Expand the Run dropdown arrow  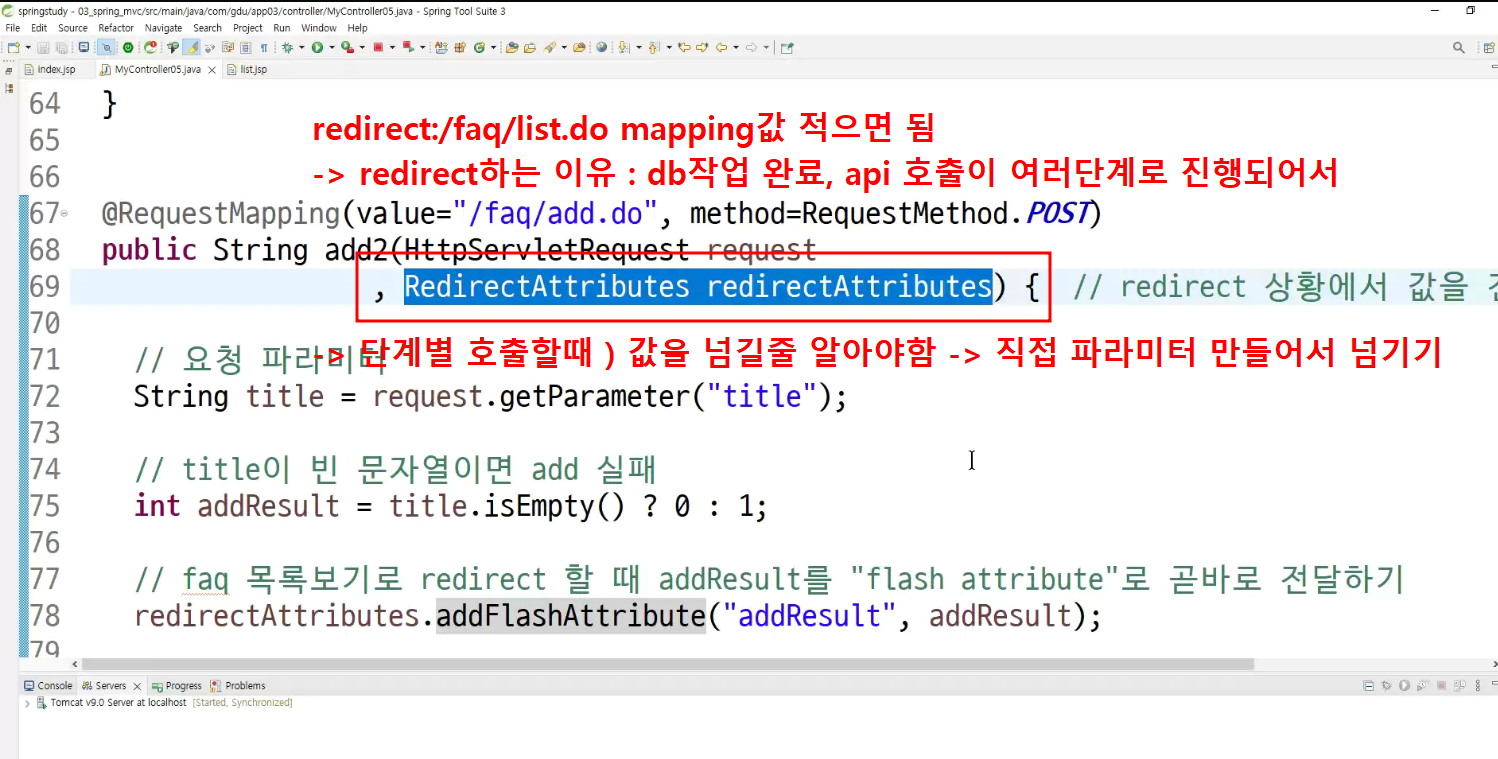pos(332,47)
